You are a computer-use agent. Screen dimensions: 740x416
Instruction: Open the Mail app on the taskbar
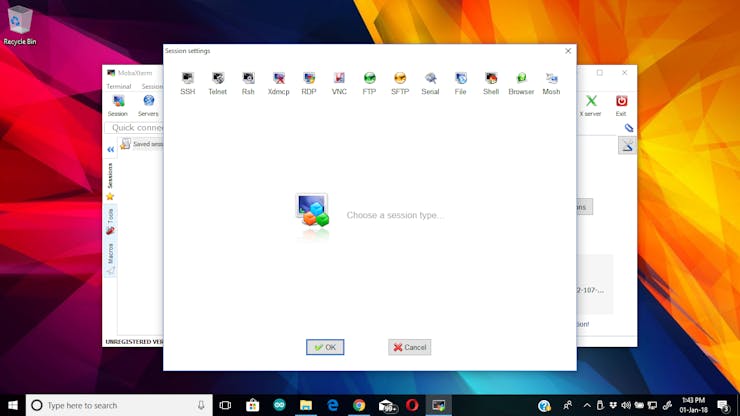[x=387, y=405]
